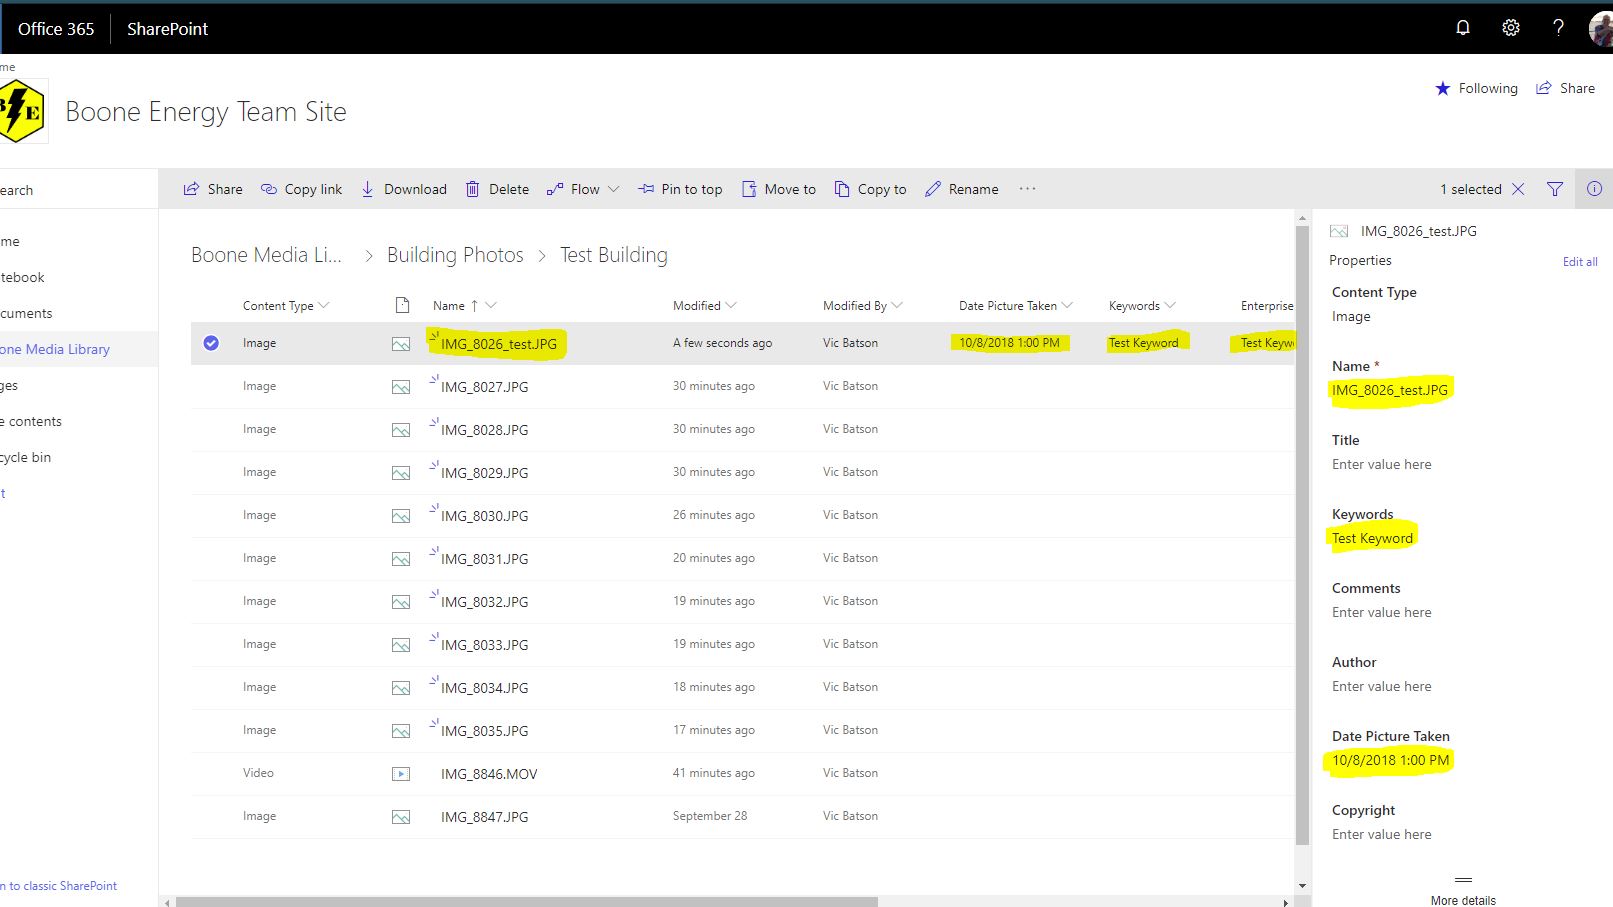Click image icon for IMG_8030.JPG row
1613x907 pixels.
(401, 516)
